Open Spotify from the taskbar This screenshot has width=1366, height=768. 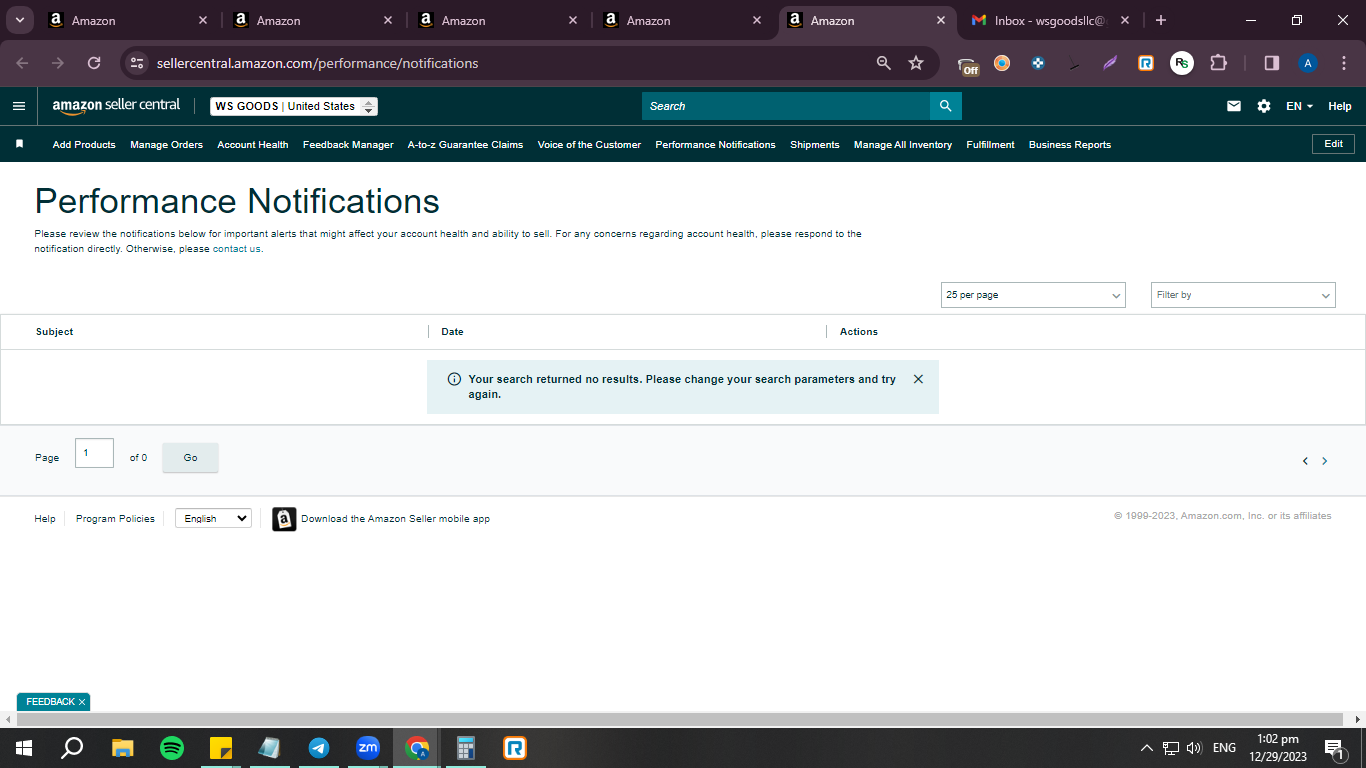(172, 748)
